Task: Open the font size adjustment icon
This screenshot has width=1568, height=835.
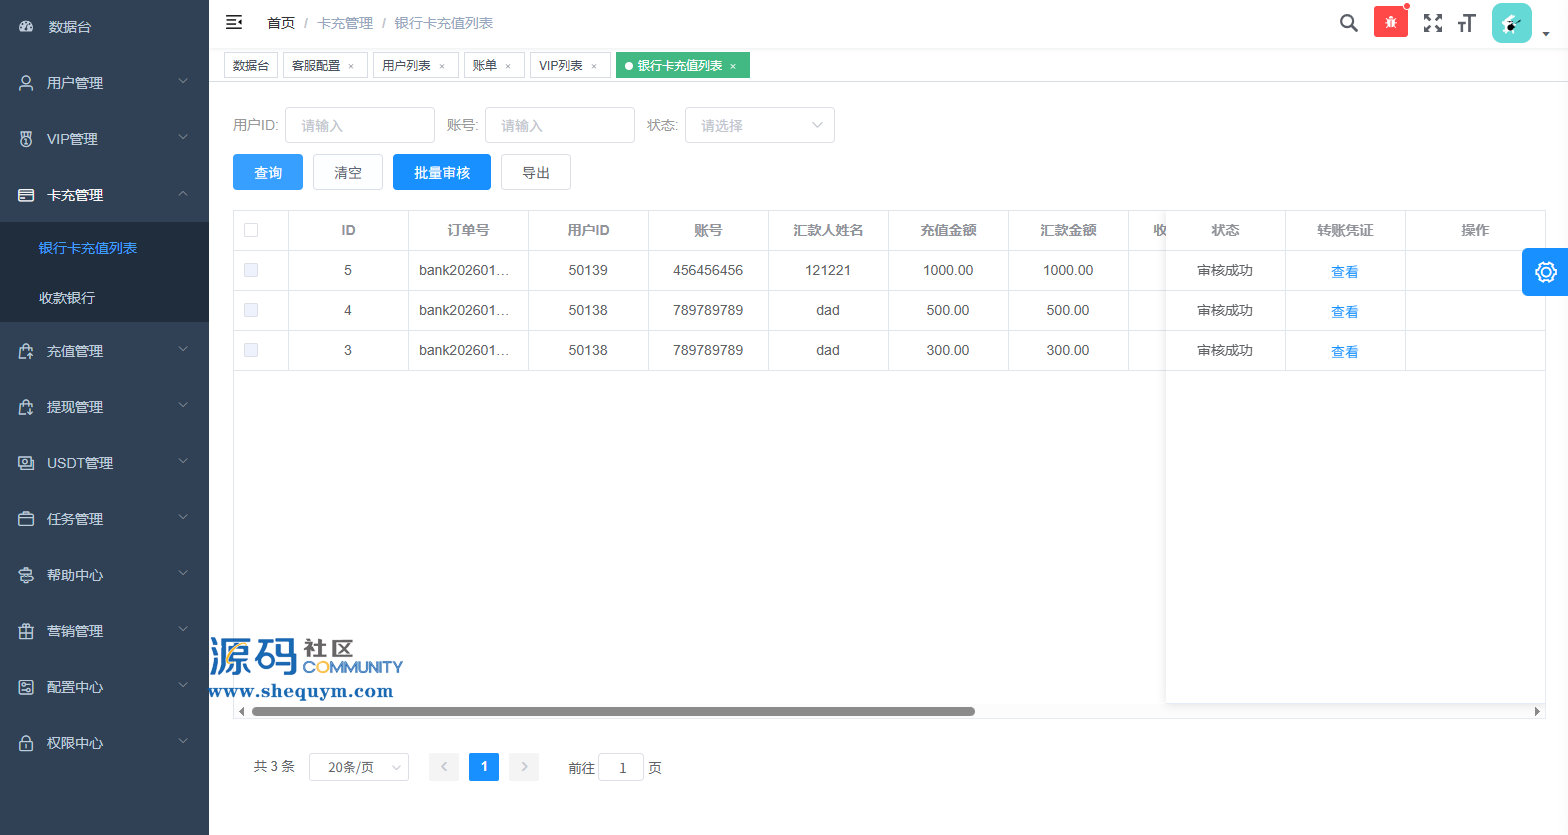Action: tap(1467, 23)
